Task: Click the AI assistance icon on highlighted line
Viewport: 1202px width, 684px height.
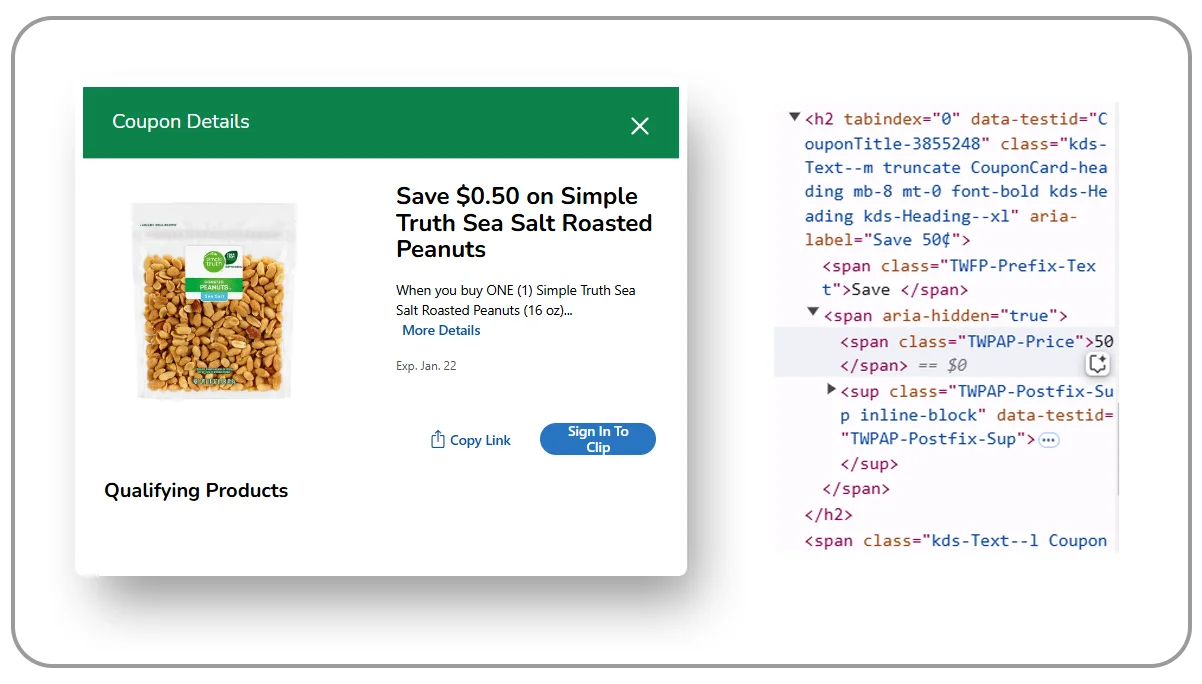Action: coord(1098,364)
